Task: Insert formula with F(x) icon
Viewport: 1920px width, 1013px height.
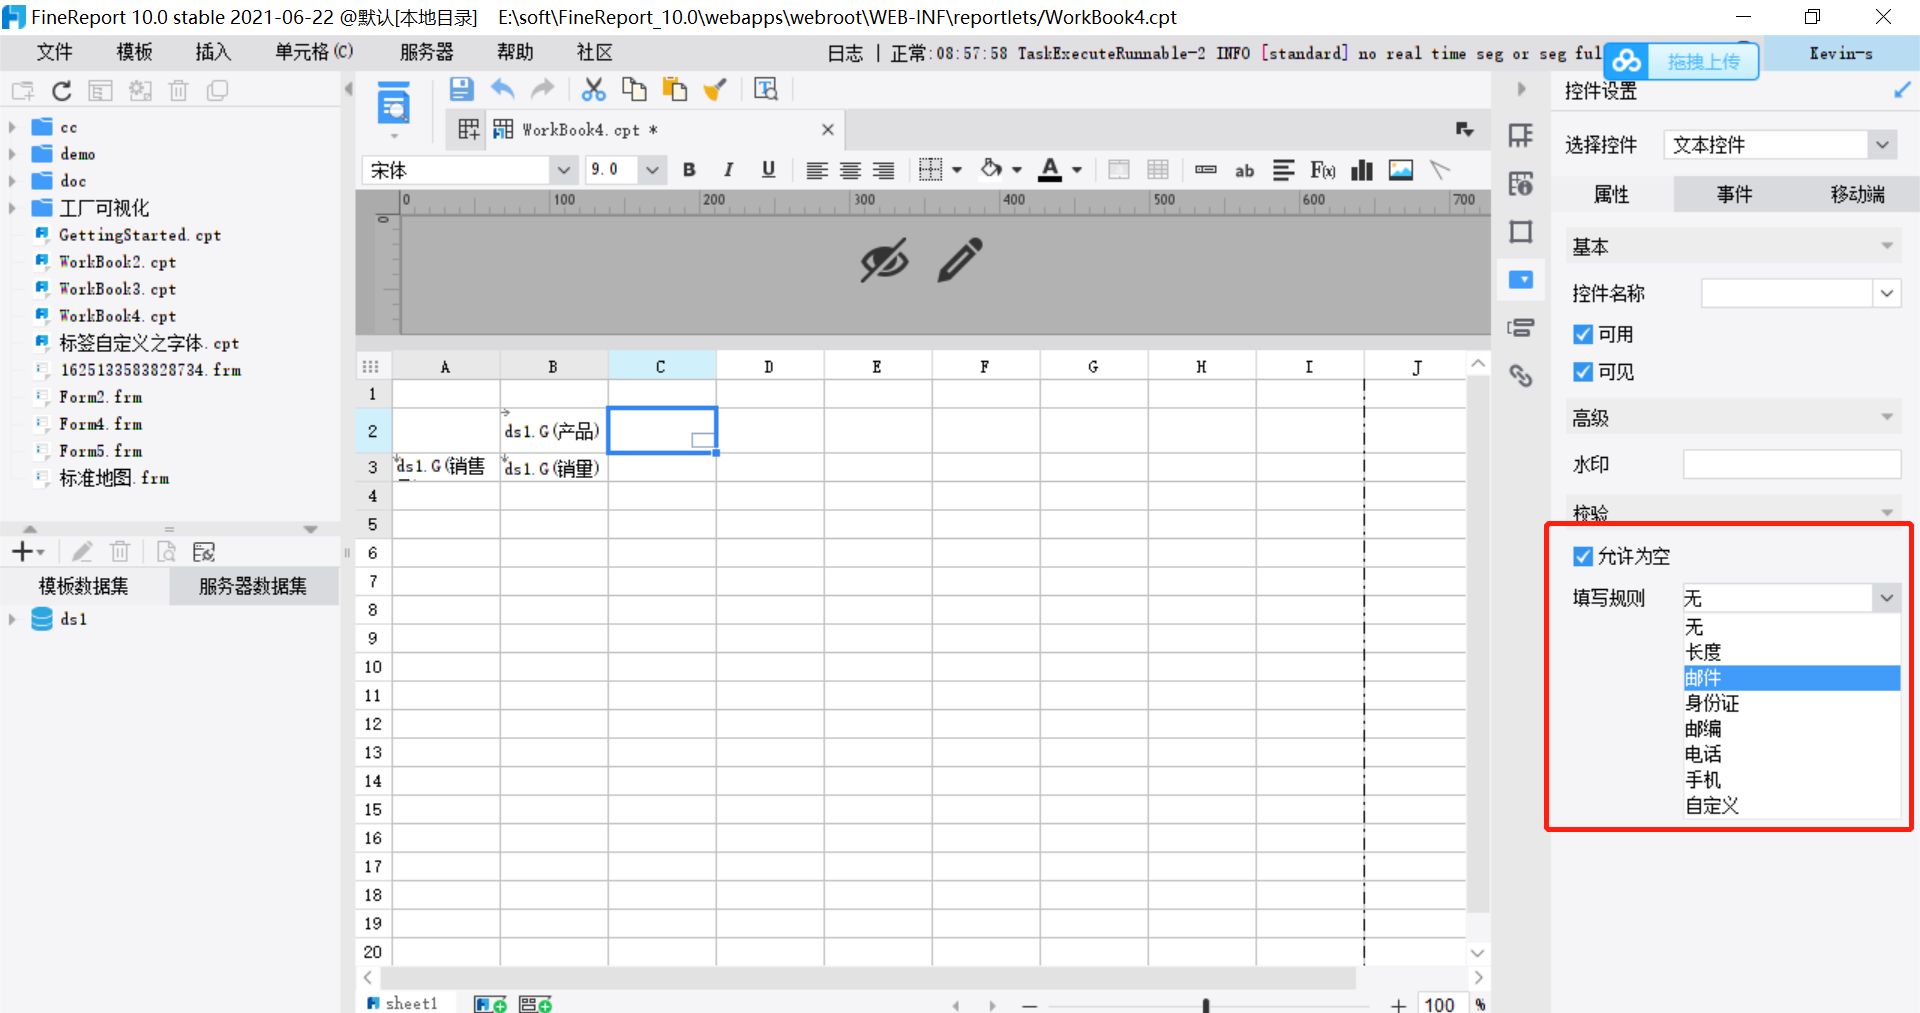Action: tap(1323, 170)
